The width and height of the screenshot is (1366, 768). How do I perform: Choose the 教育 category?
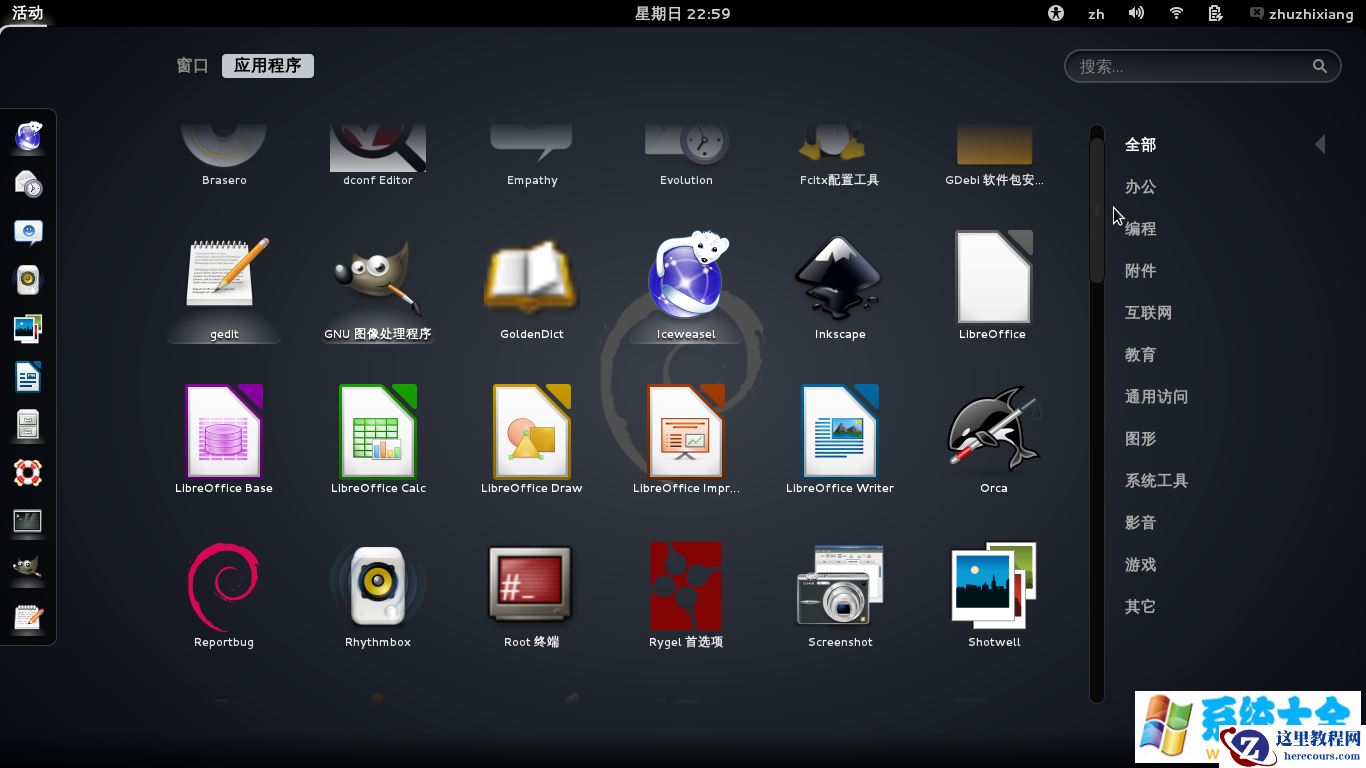point(1141,355)
